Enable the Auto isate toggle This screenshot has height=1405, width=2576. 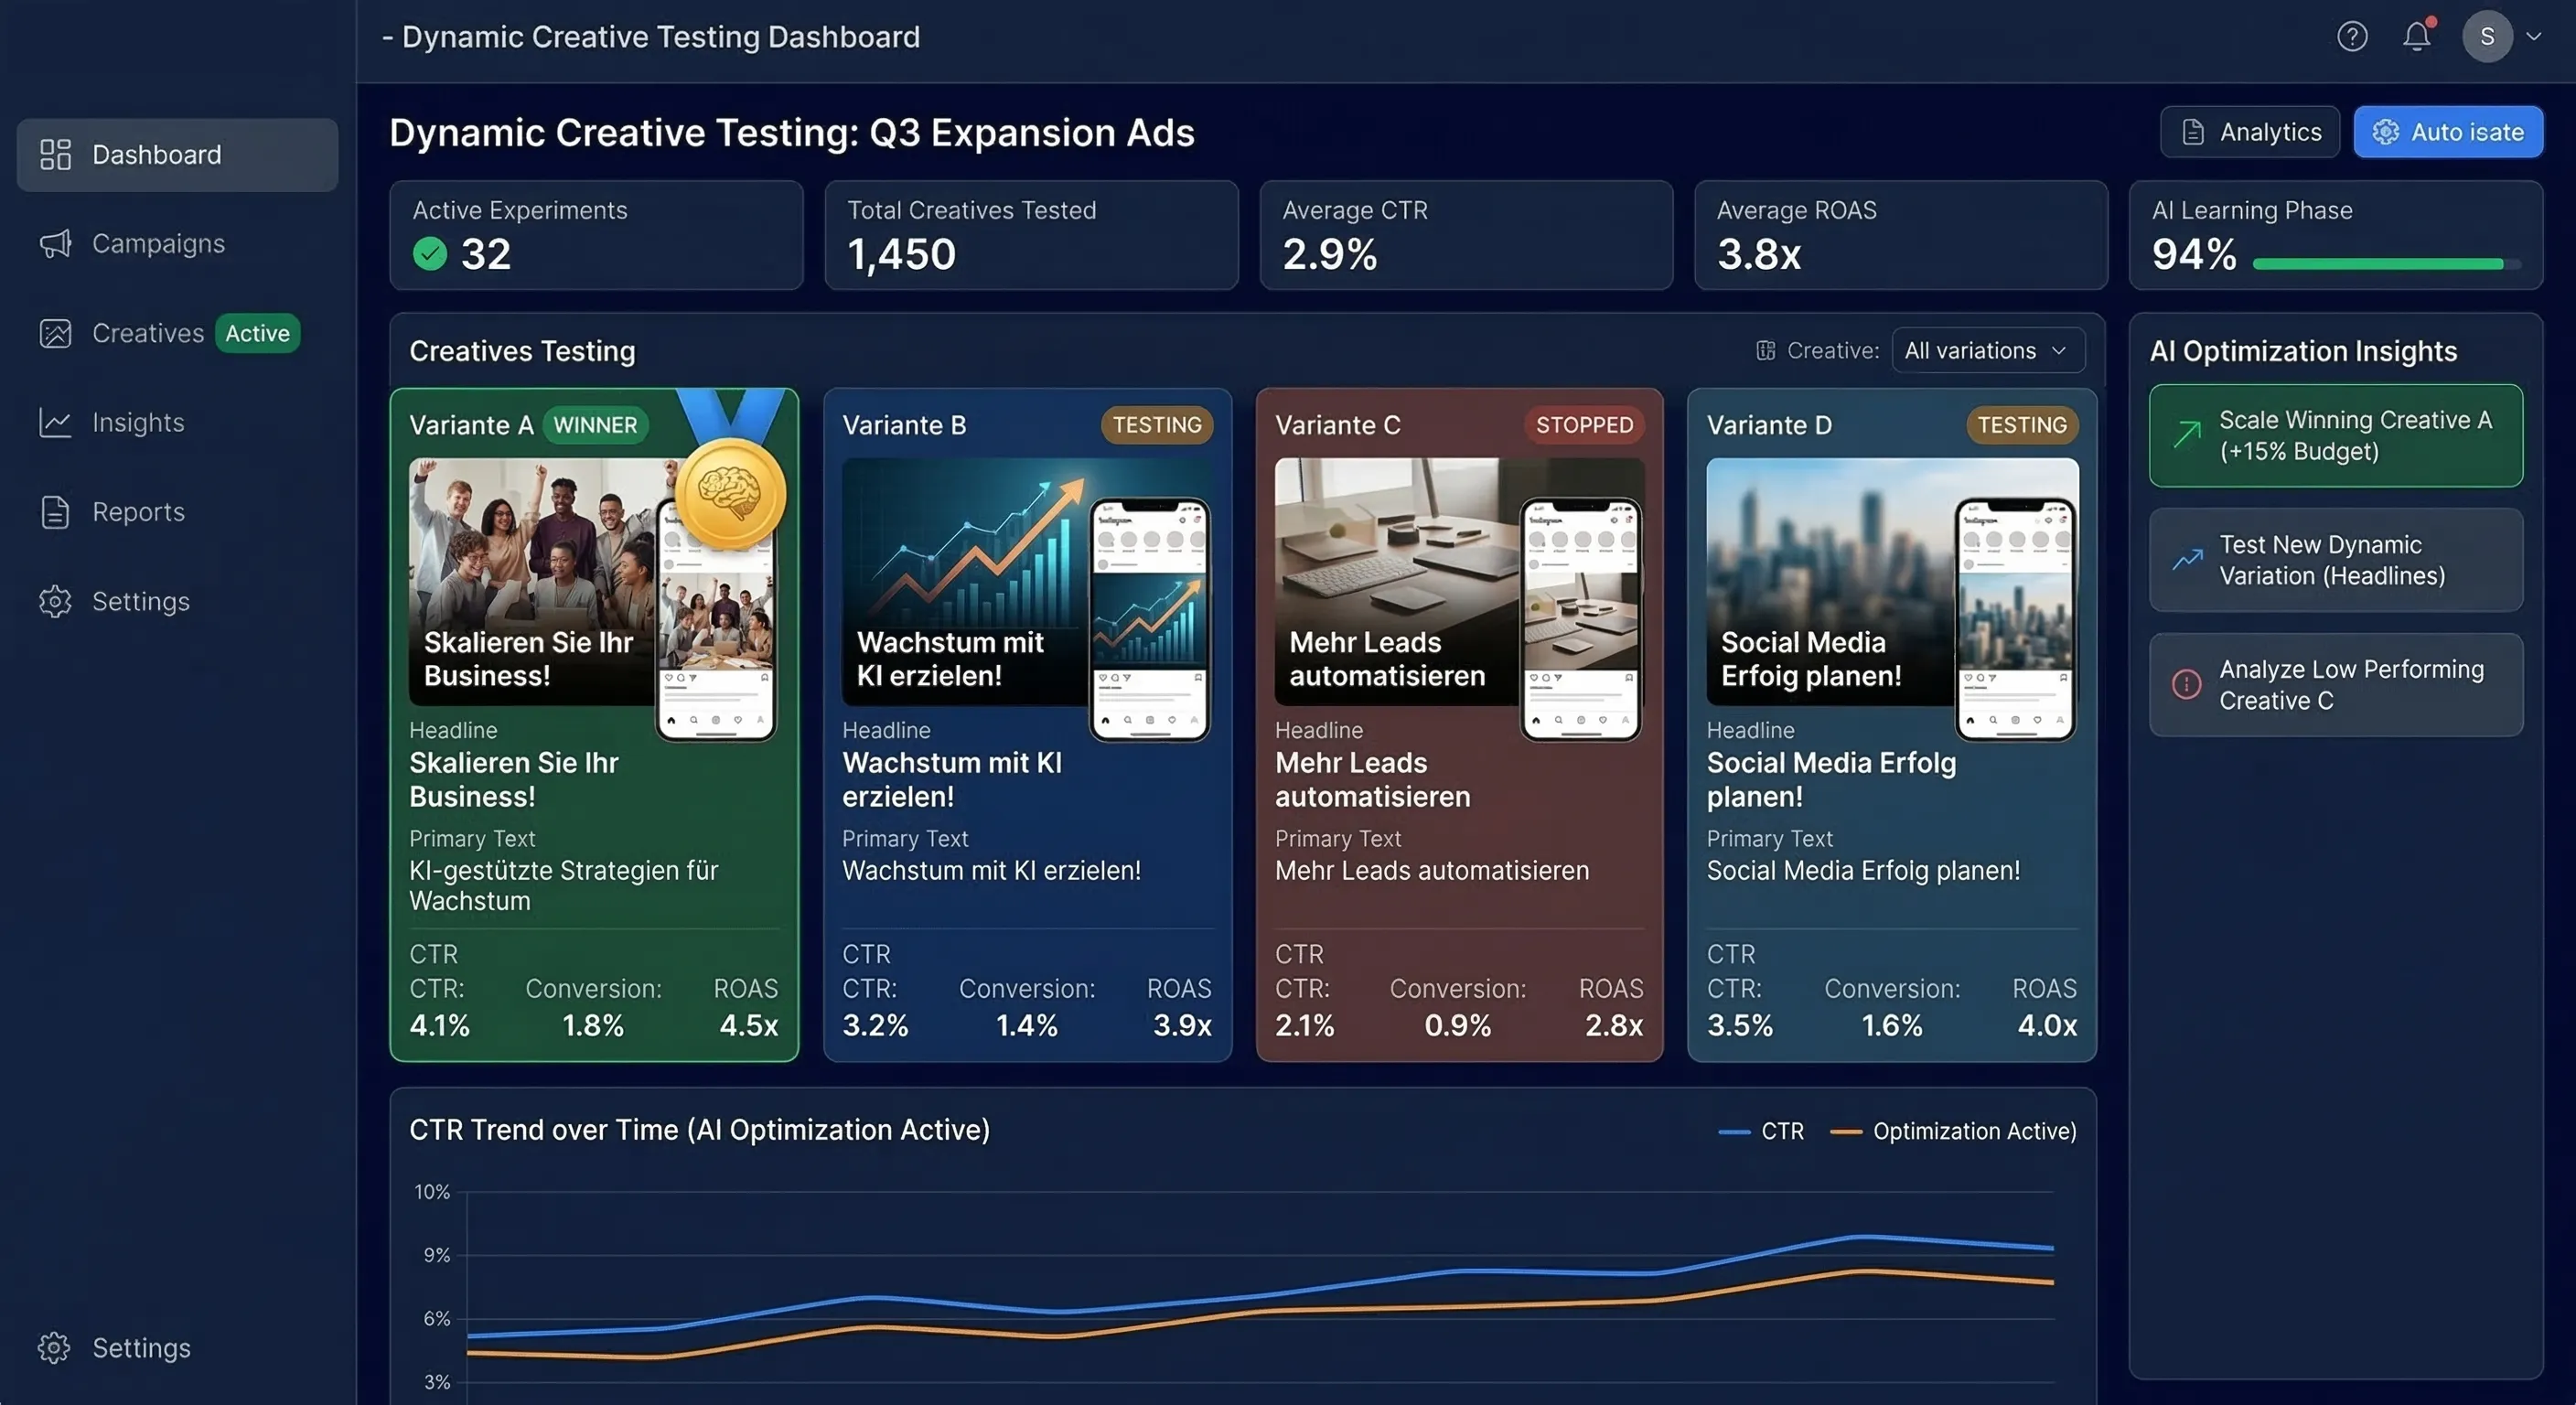2447,131
